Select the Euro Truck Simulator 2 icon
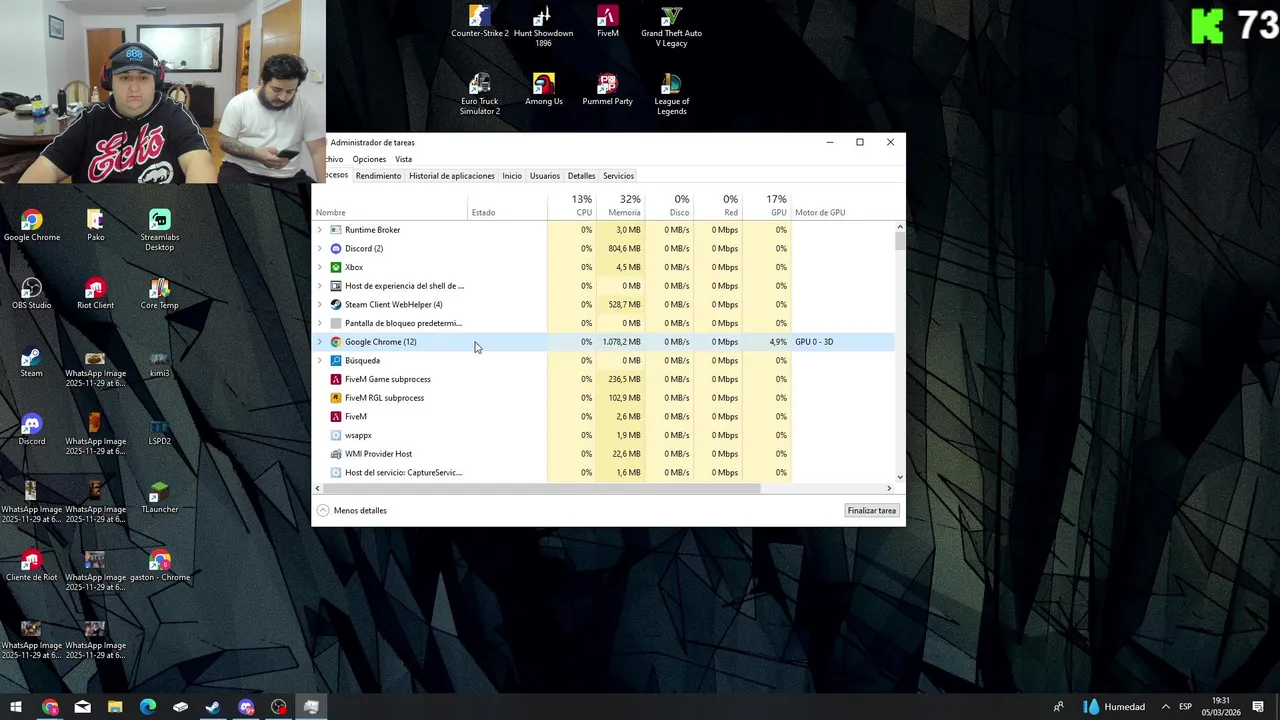The height and width of the screenshot is (720, 1280). [480, 94]
